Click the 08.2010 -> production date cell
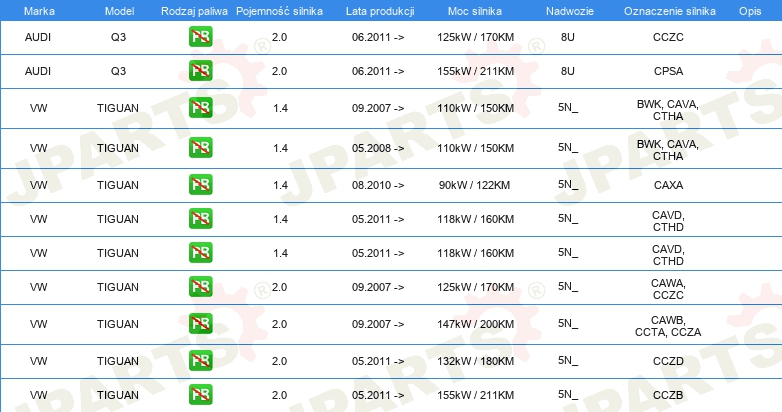This screenshot has height=412, width=782. pos(378,185)
